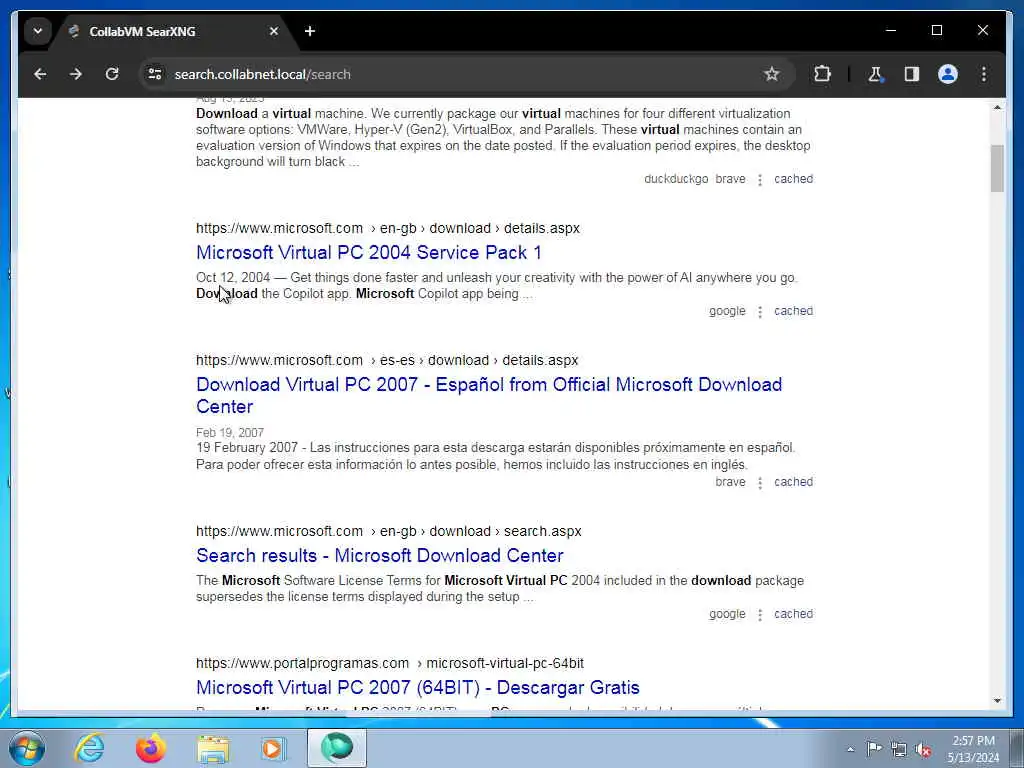
Task: Click 'google' label under Virtual PC 2004 result
Action: click(x=727, y=311)
